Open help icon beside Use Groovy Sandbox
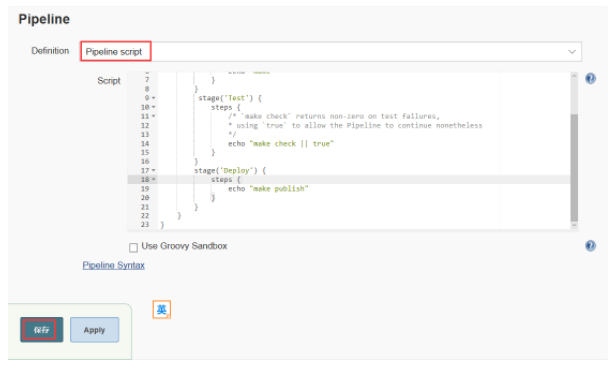 tap(590, 246)
